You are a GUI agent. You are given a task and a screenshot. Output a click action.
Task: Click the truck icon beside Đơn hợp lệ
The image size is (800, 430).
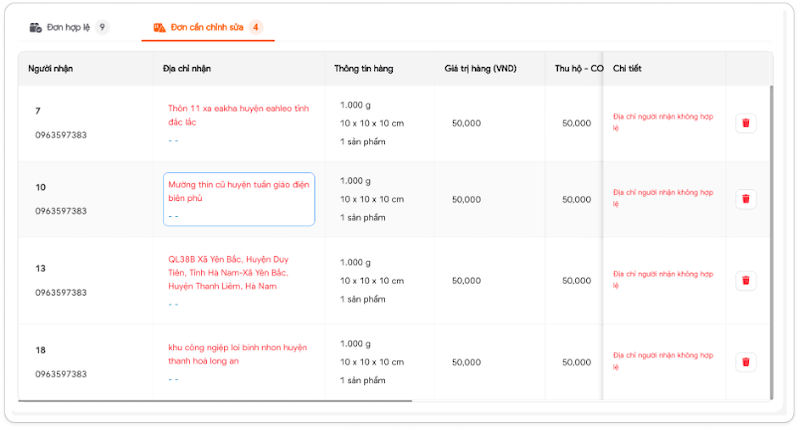click(36, 27)
